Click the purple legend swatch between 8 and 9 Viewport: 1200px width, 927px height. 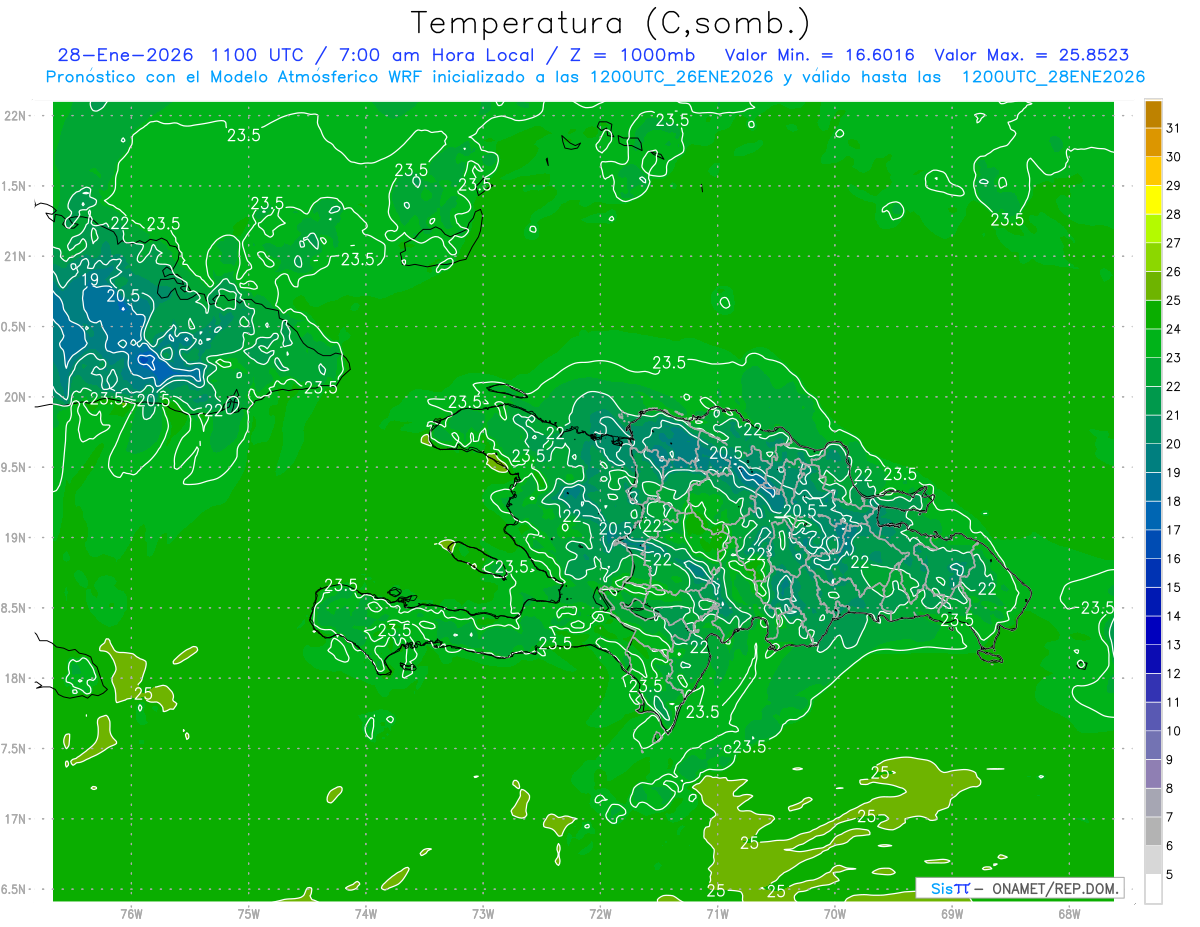[x=1153, y=774]
